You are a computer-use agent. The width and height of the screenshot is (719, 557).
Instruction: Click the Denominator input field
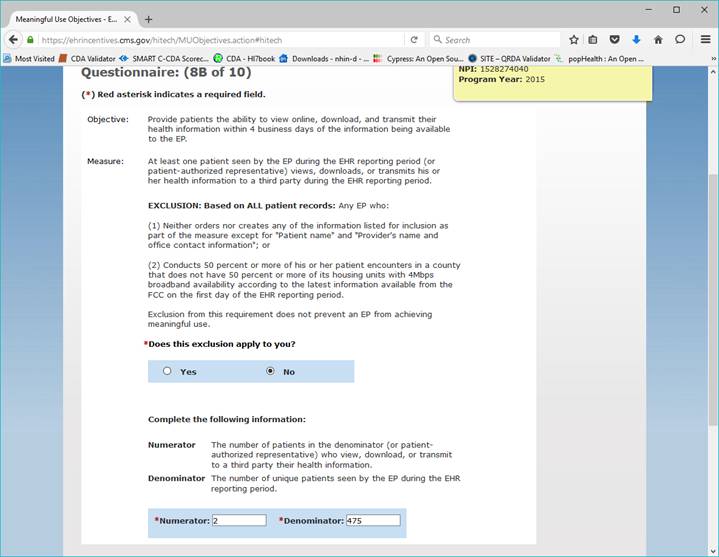coord(372,521)
